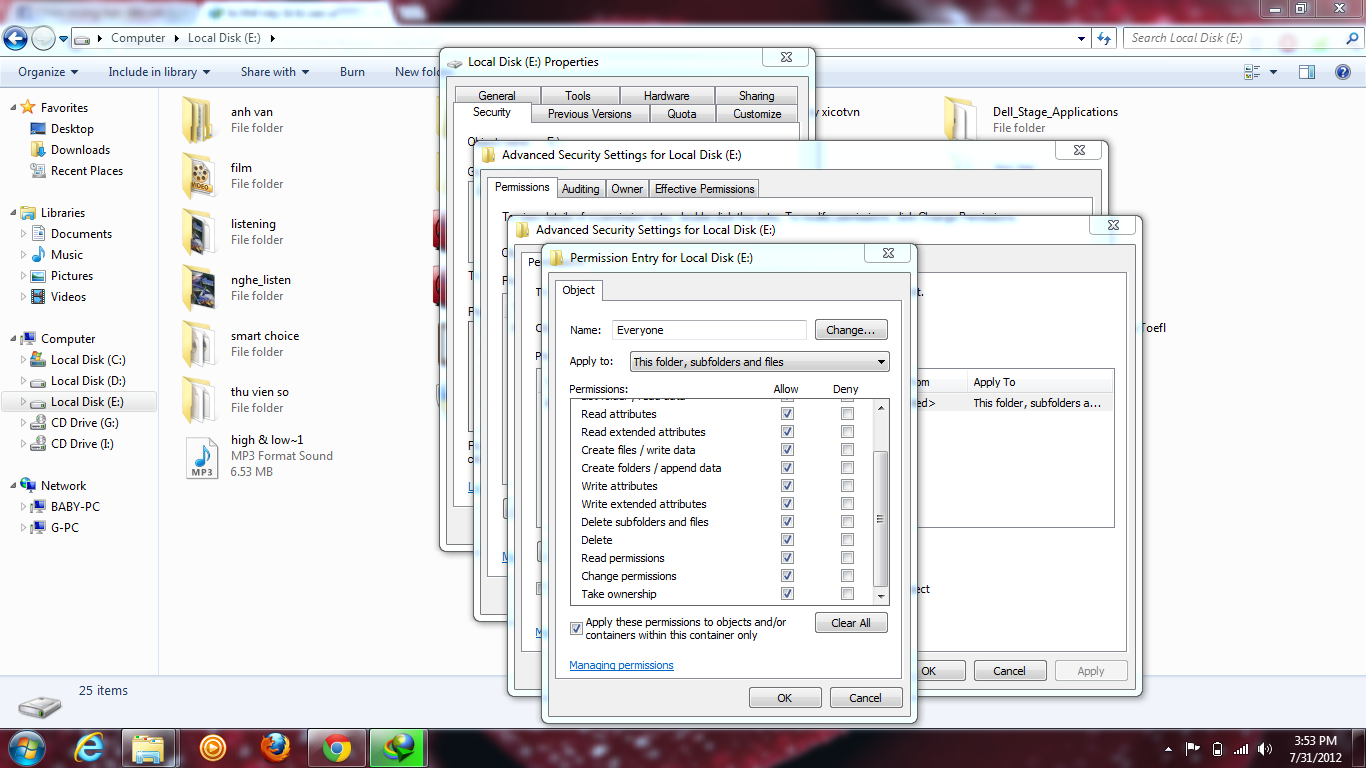Click the Explorer Forward arrow button
Image resolution: width=1366 pixels, height=768 pixels.
(43, 38)
